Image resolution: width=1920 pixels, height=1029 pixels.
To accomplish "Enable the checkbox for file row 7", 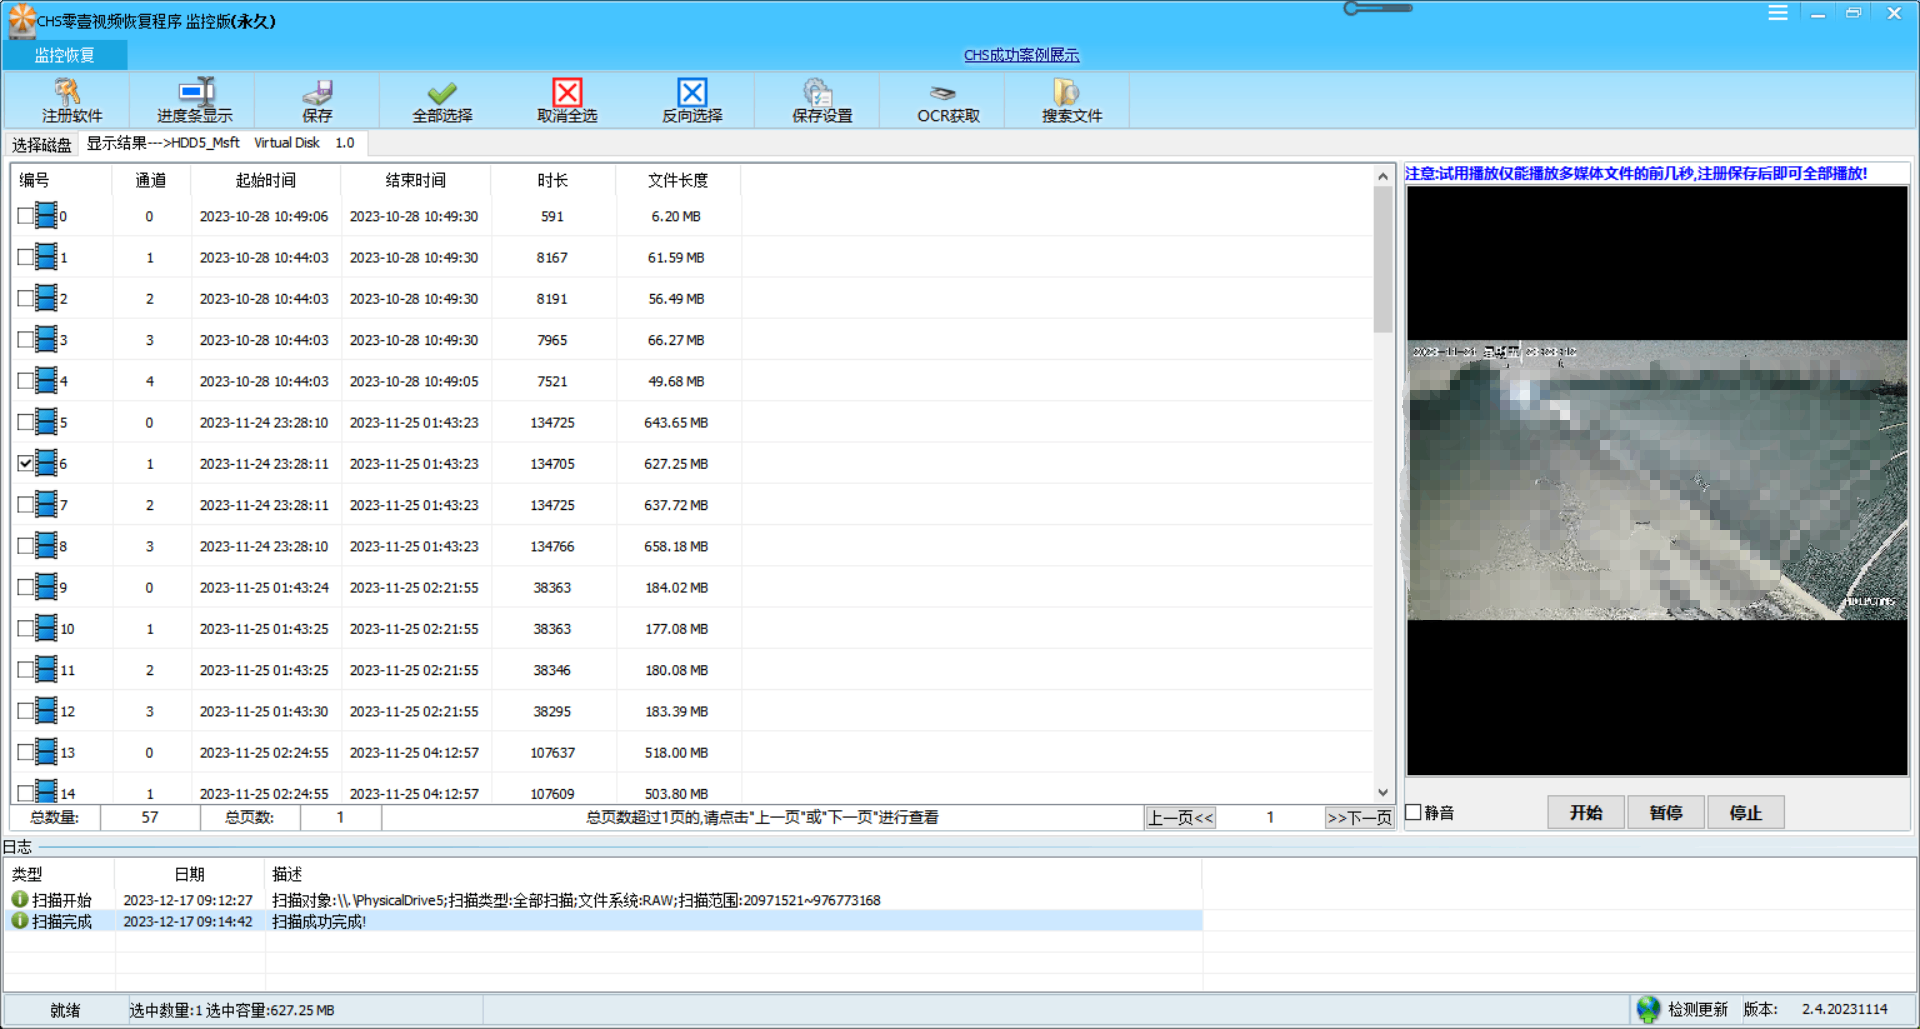I will pos(25,504).
